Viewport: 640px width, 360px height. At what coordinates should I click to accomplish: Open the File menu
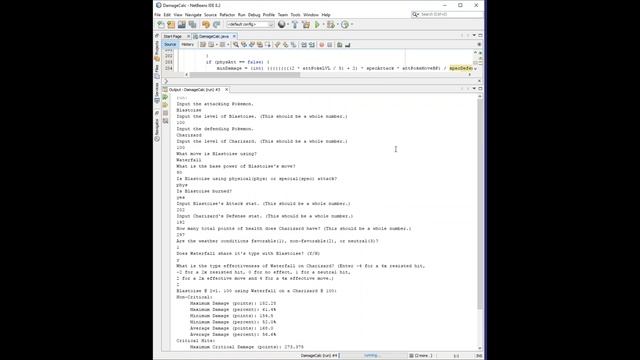pyautogui.click(x=158, y=15)
